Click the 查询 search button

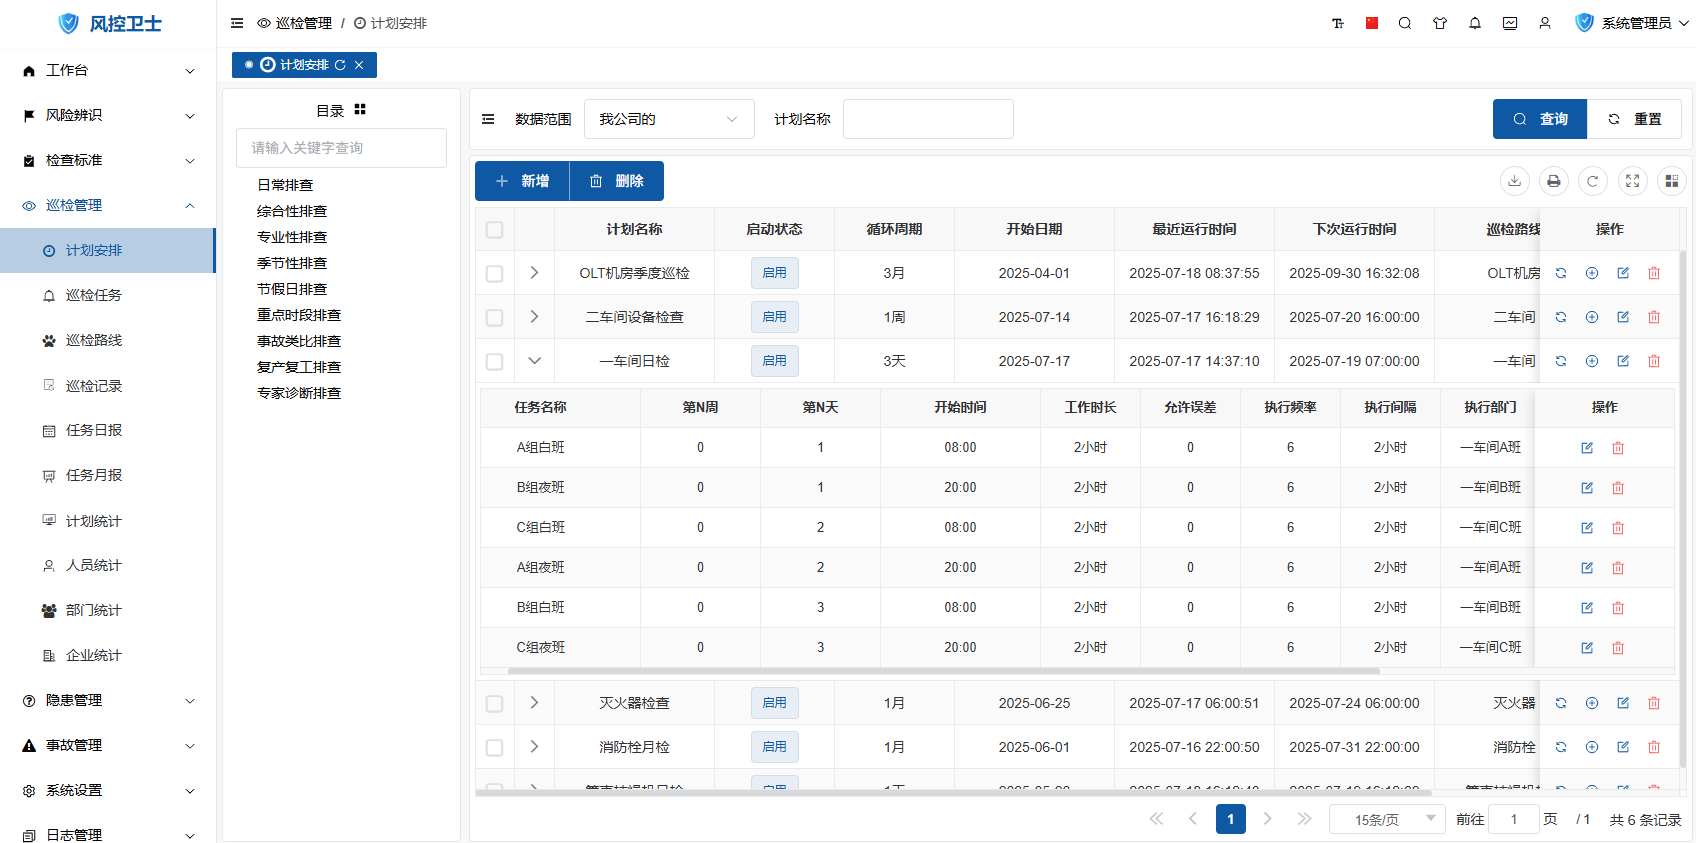click(1539, 119)
